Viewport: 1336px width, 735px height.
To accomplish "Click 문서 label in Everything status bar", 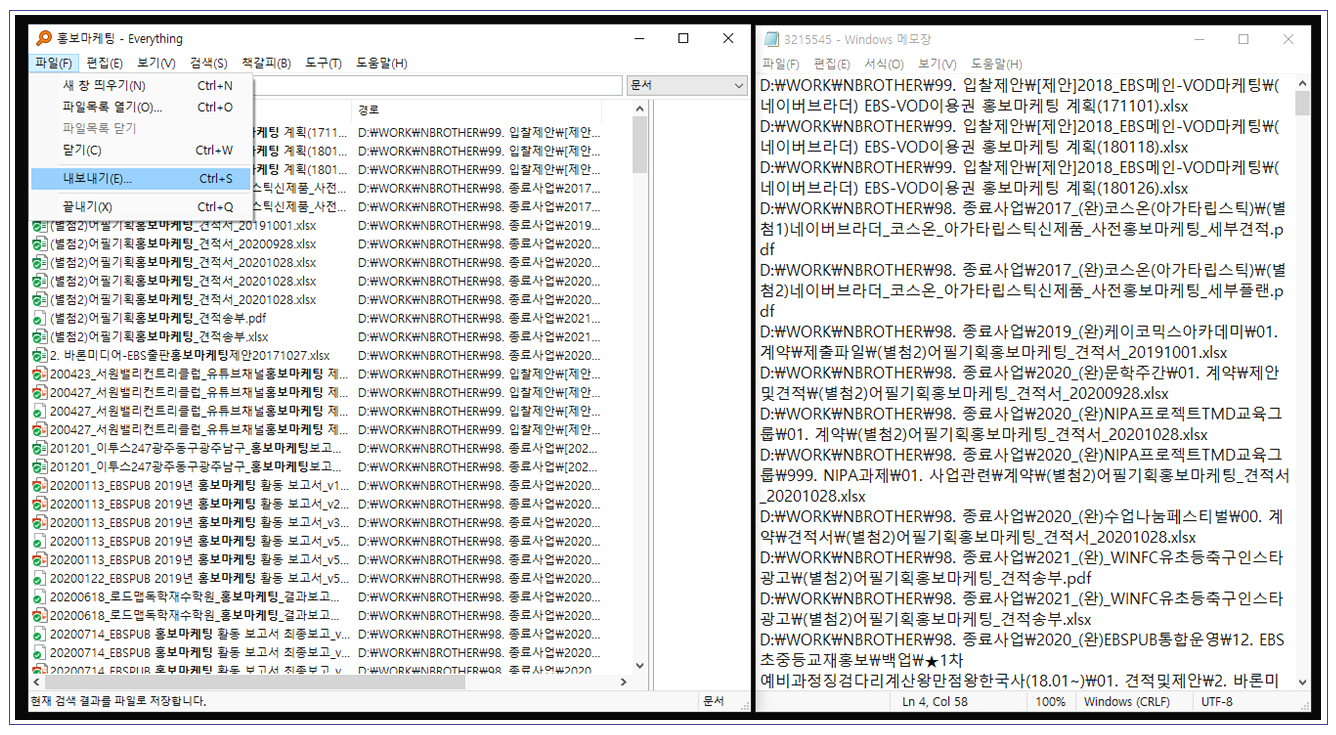I will [x=713, y=701].
